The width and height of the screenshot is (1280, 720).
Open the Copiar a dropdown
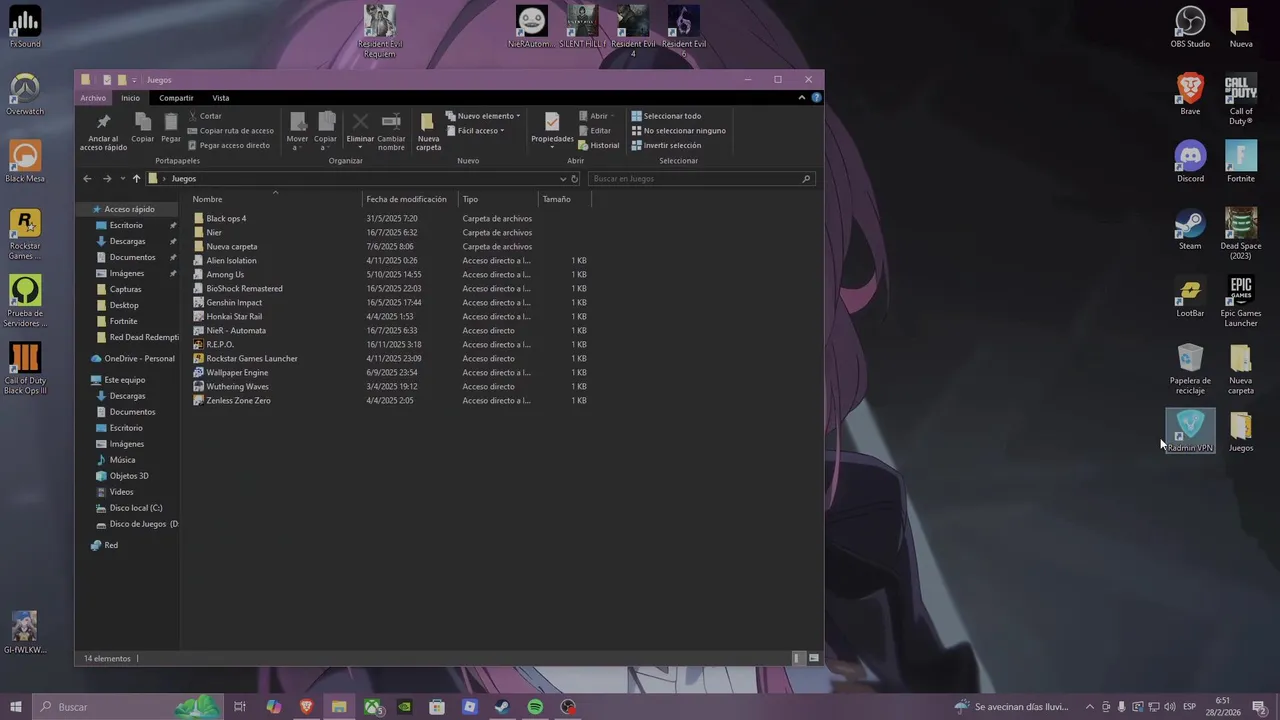pyautogui.click(x=326, y=131)
